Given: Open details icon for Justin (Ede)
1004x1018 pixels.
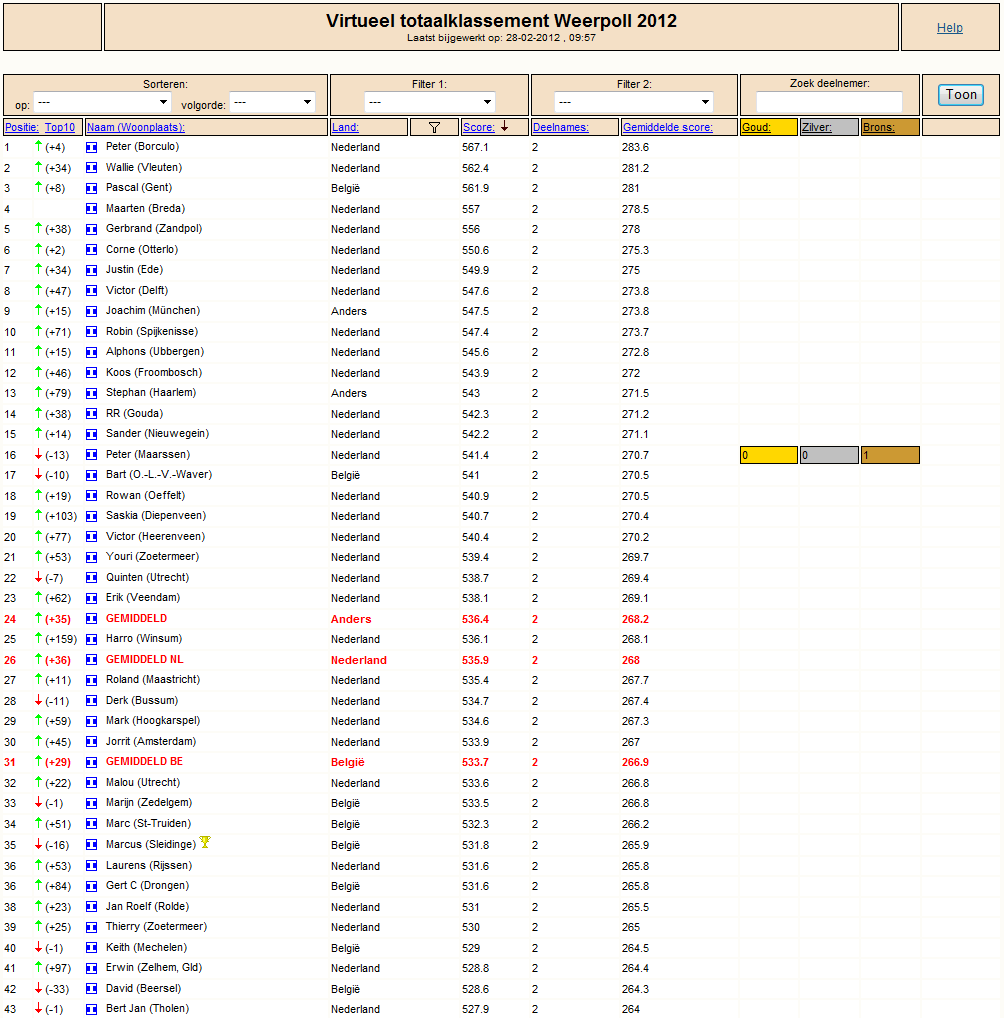Looking at the screenshot, I should (92, 270).
